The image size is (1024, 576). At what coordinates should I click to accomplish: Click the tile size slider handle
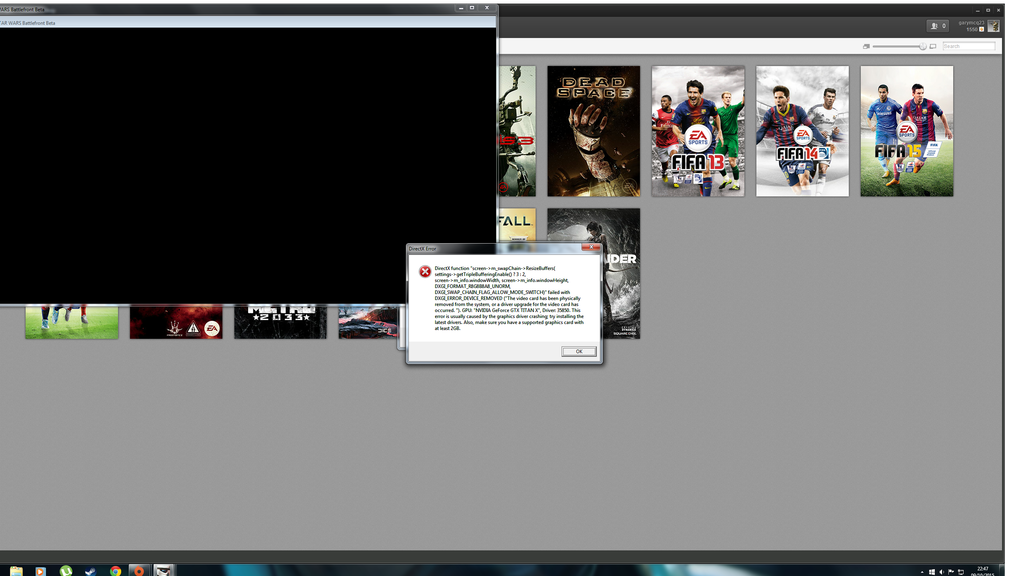coord(922,46)
